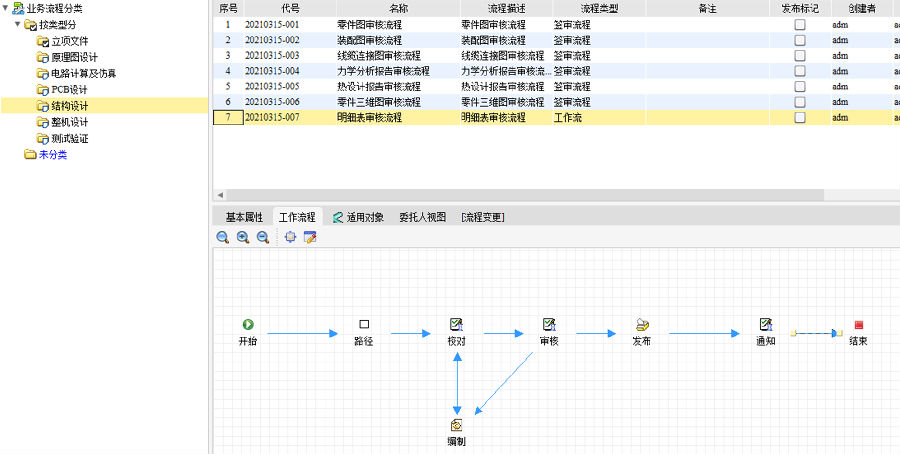Toggle 发布标记 checkbox for 零件三维图审核流程
Screen dimensions: 900x454
click(800, 102)
